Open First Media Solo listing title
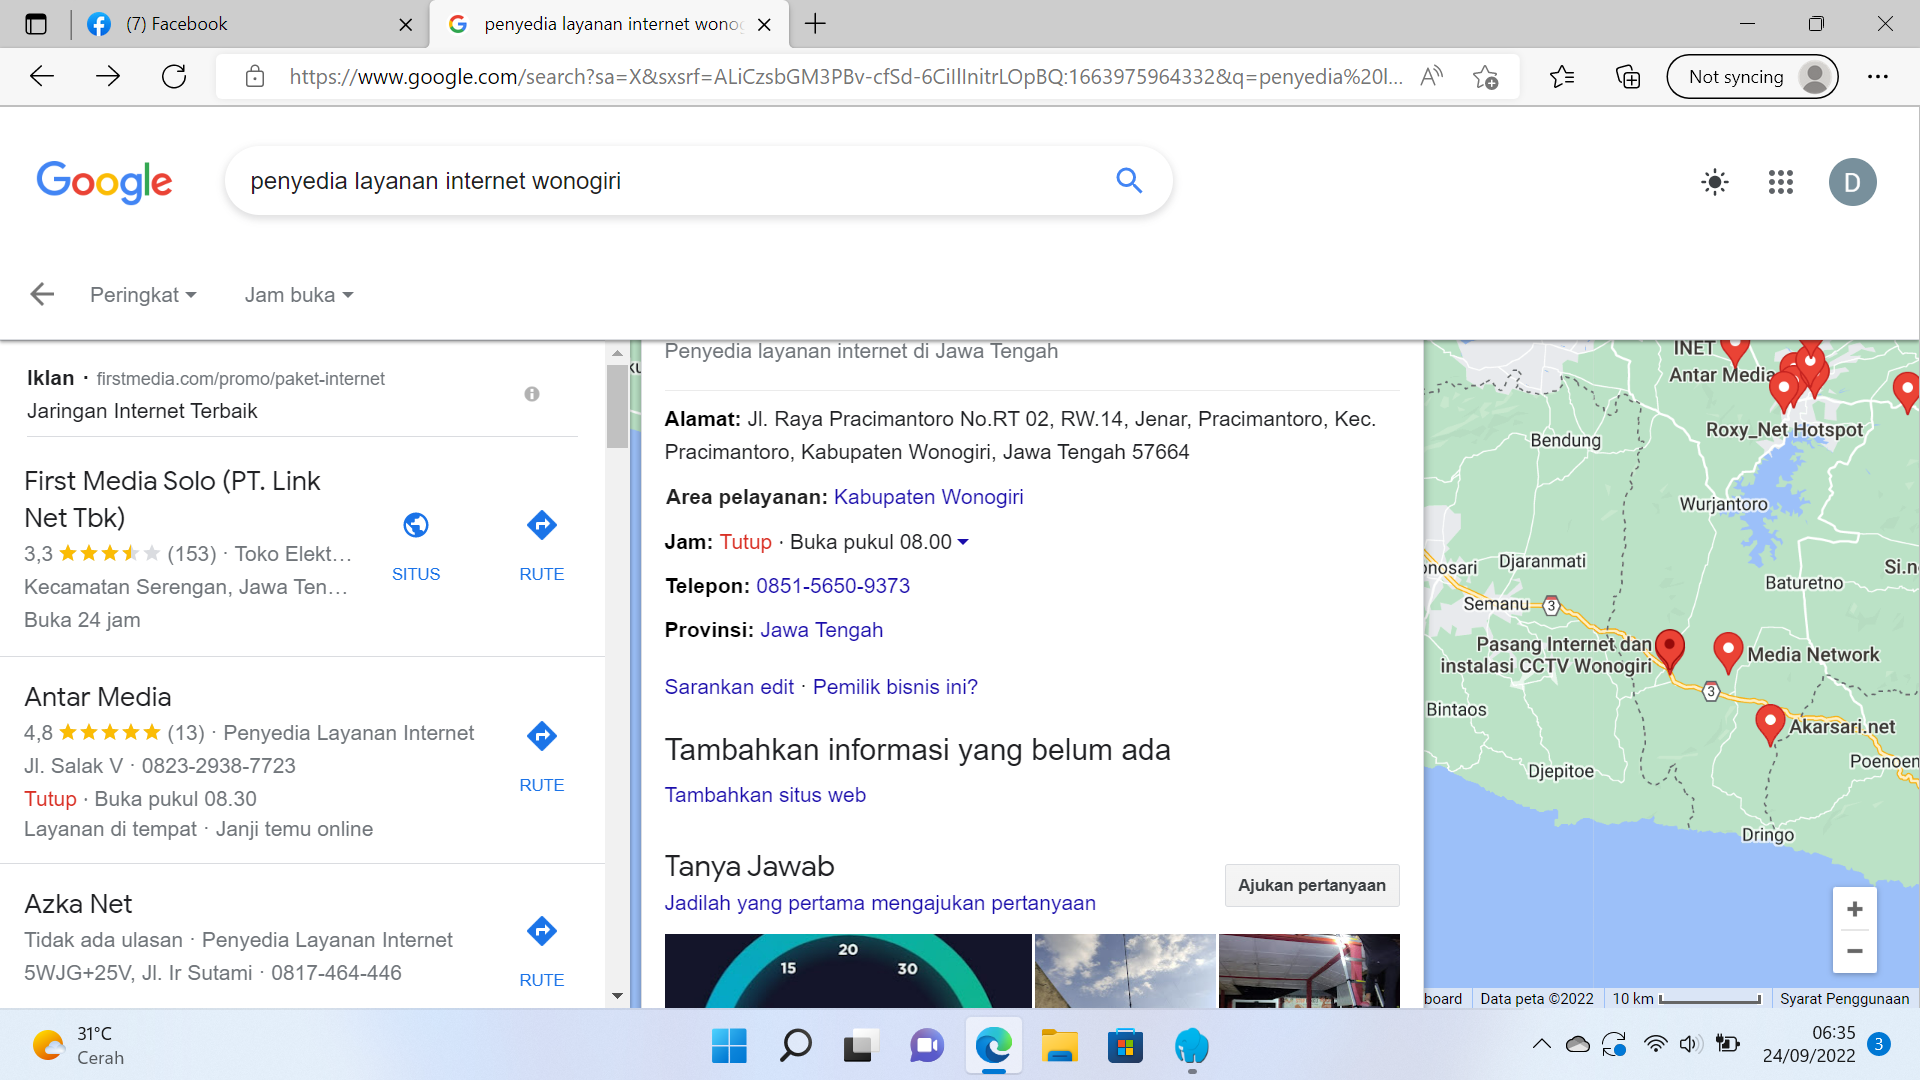1920x1080 pixels. (x=172, y=499)
